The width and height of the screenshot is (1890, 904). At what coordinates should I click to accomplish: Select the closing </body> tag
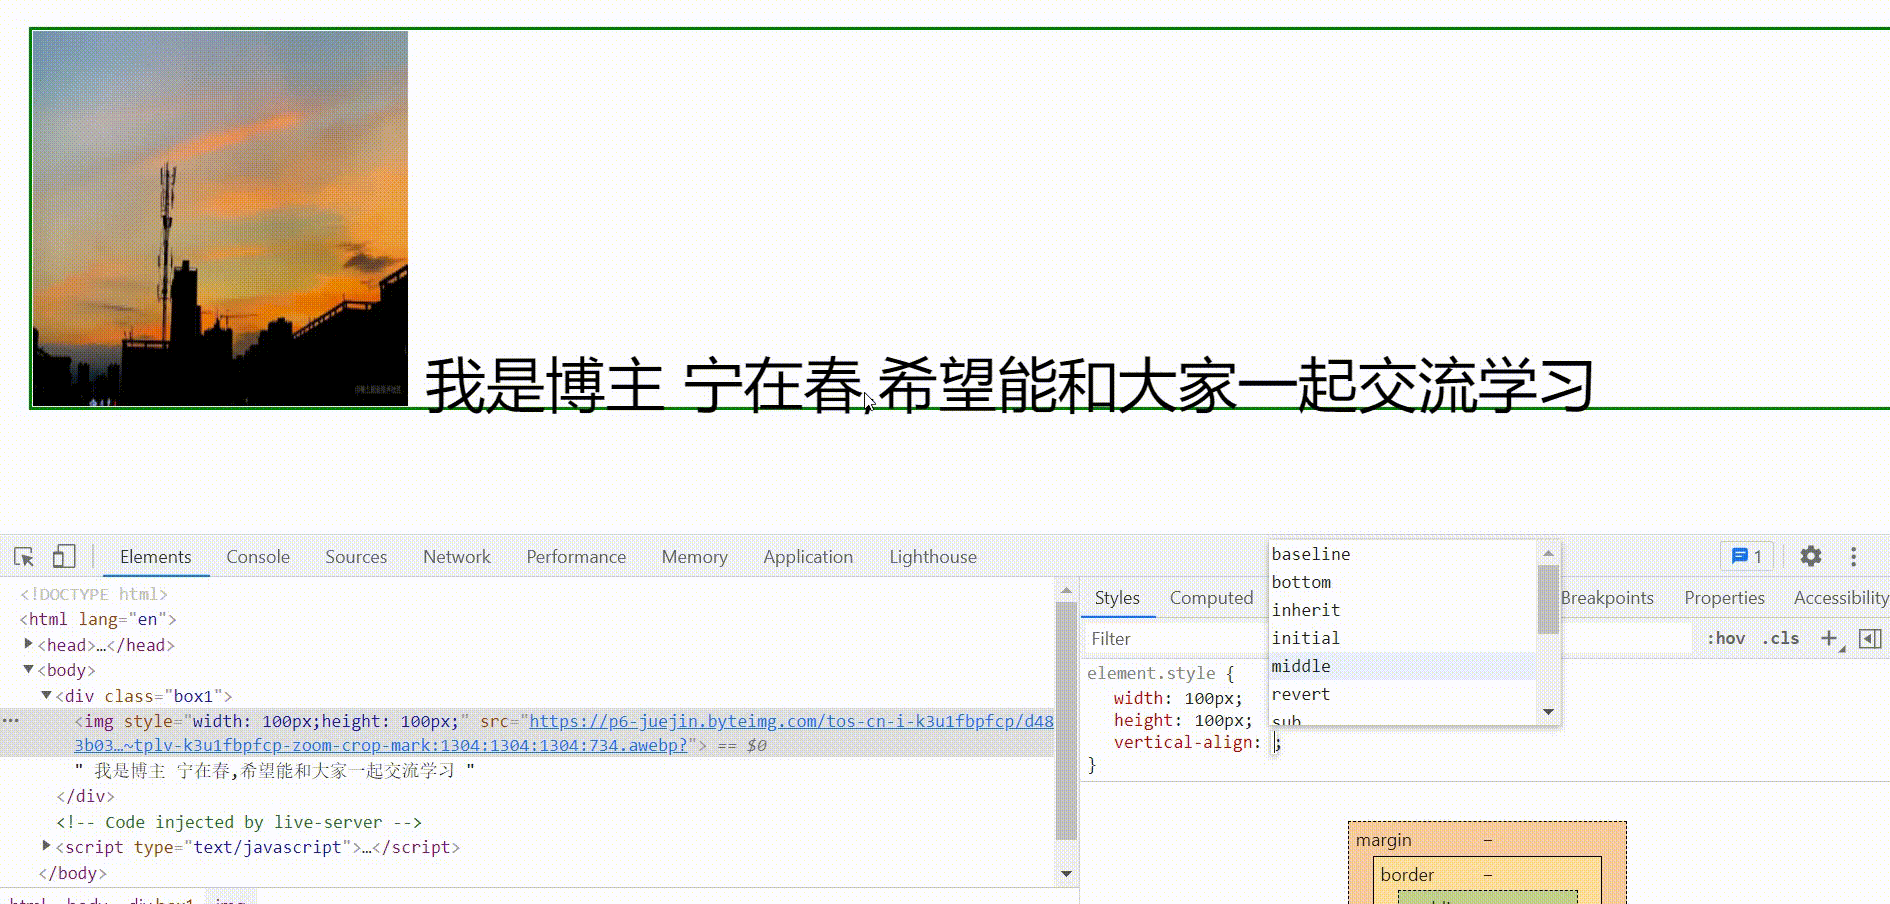[72, 873]
